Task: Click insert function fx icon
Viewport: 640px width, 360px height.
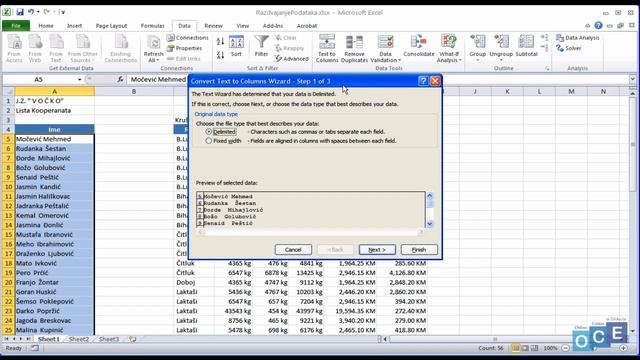Action: point(120,79)
